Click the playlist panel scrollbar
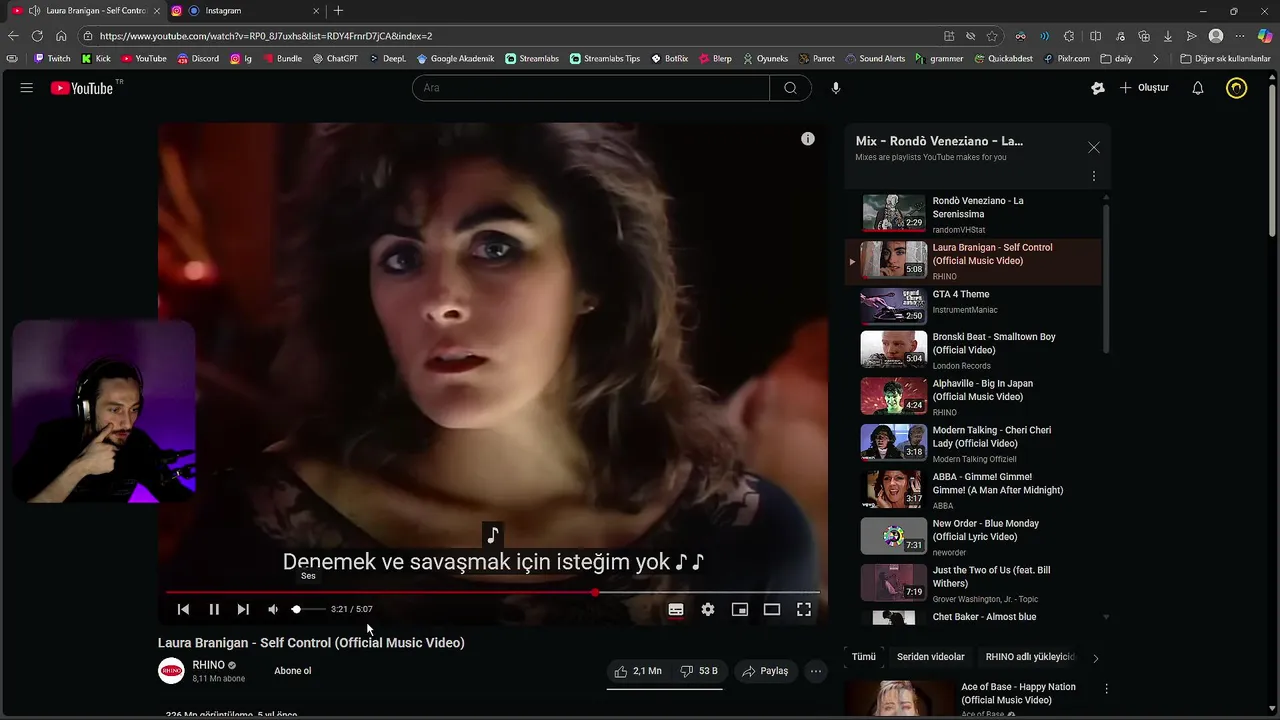The width and height of the screenshot is (1280, 720). click(x=1106, y=278)
